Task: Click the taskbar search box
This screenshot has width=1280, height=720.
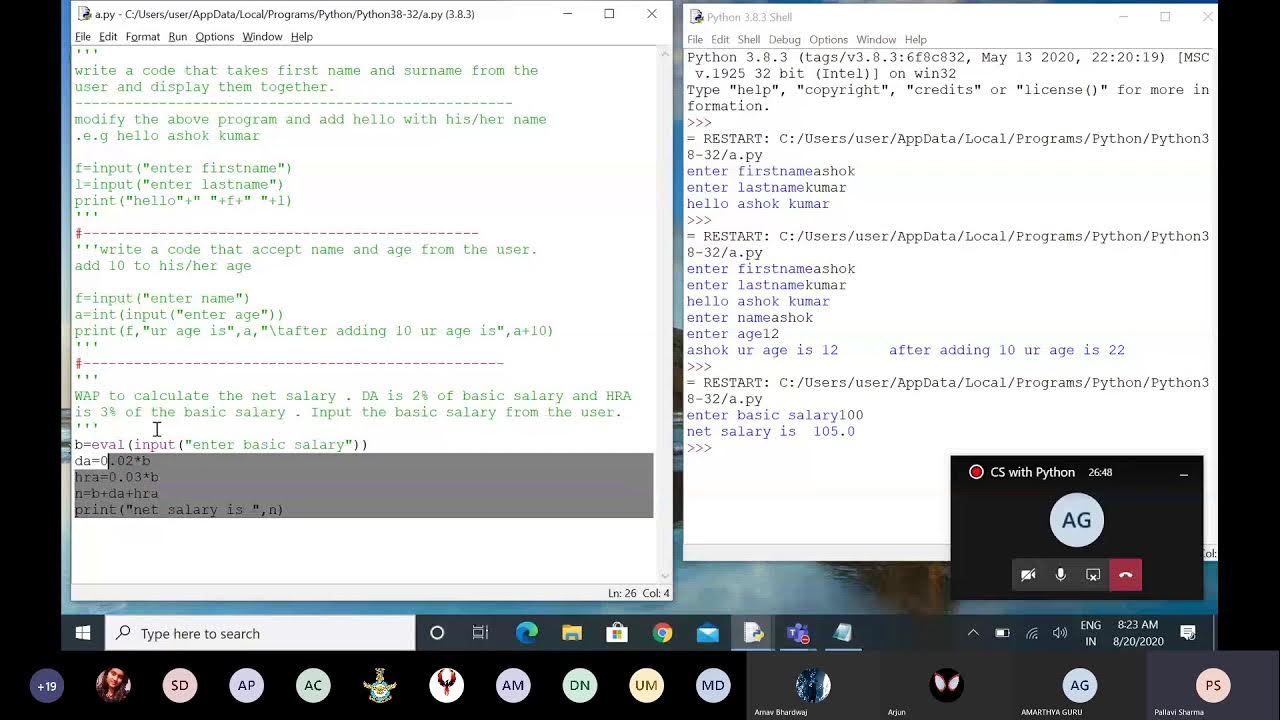Action: tap(260, 633)
